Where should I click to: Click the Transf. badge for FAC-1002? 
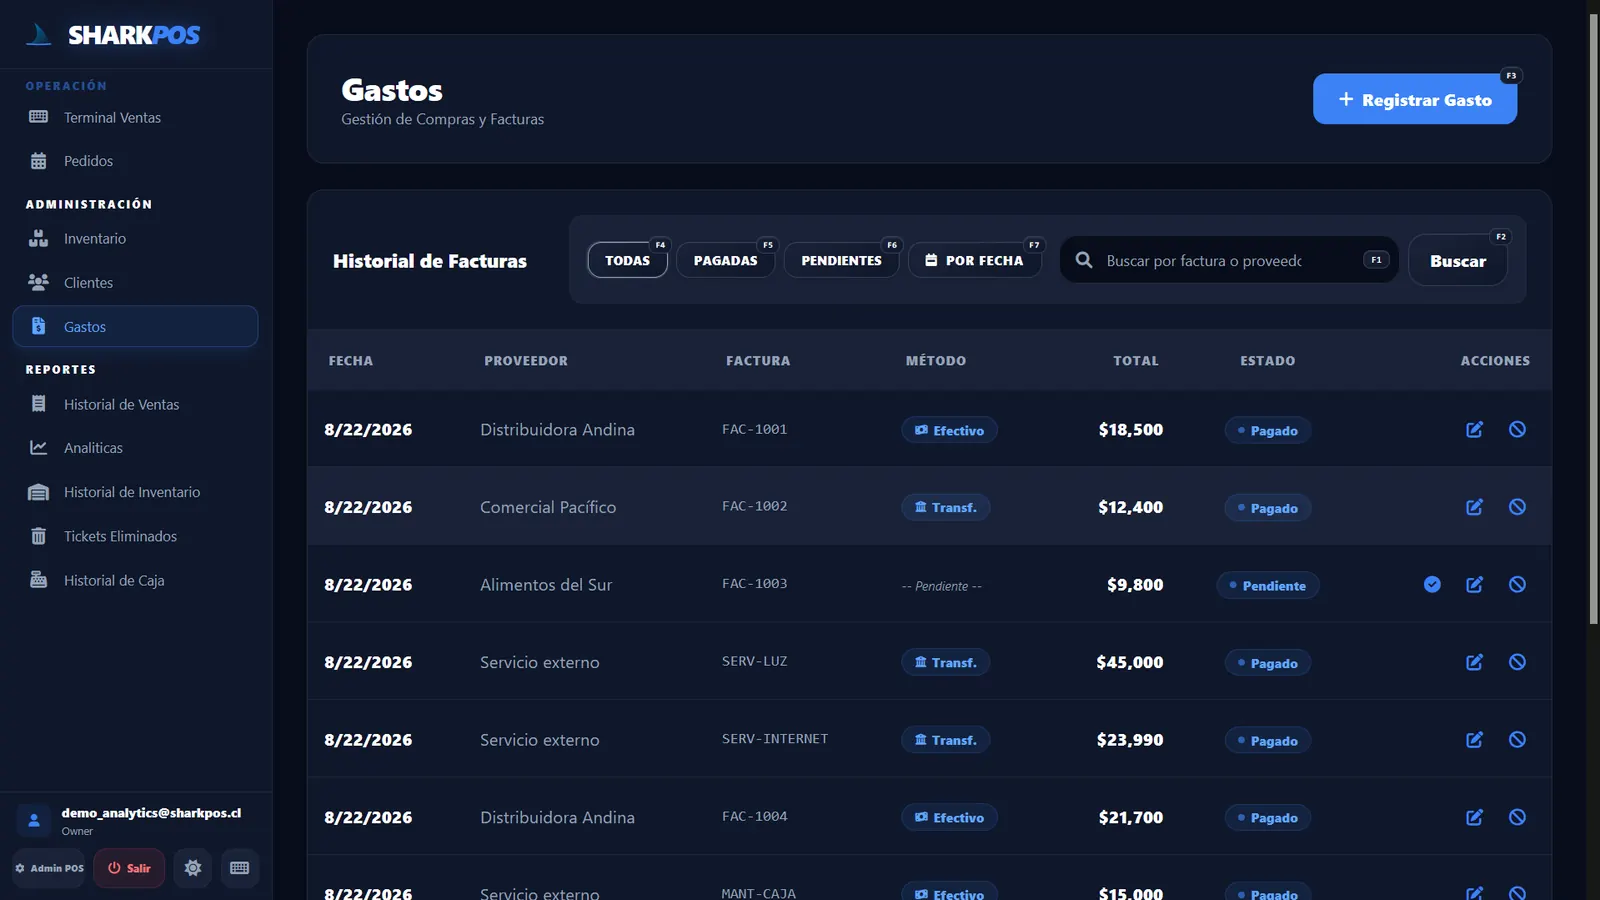pyautogui.click(x=945, y=507)
